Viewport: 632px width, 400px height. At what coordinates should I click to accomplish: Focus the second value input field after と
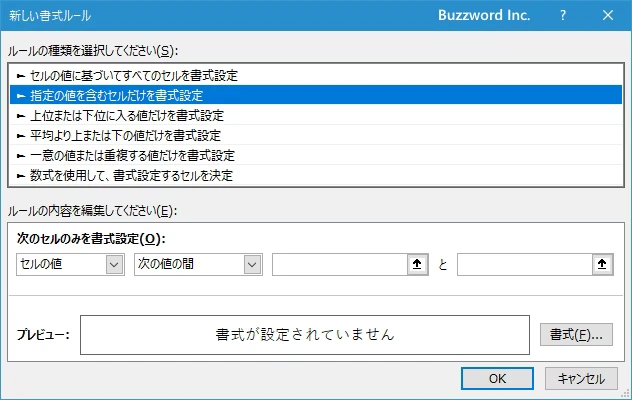click(525, 265)
